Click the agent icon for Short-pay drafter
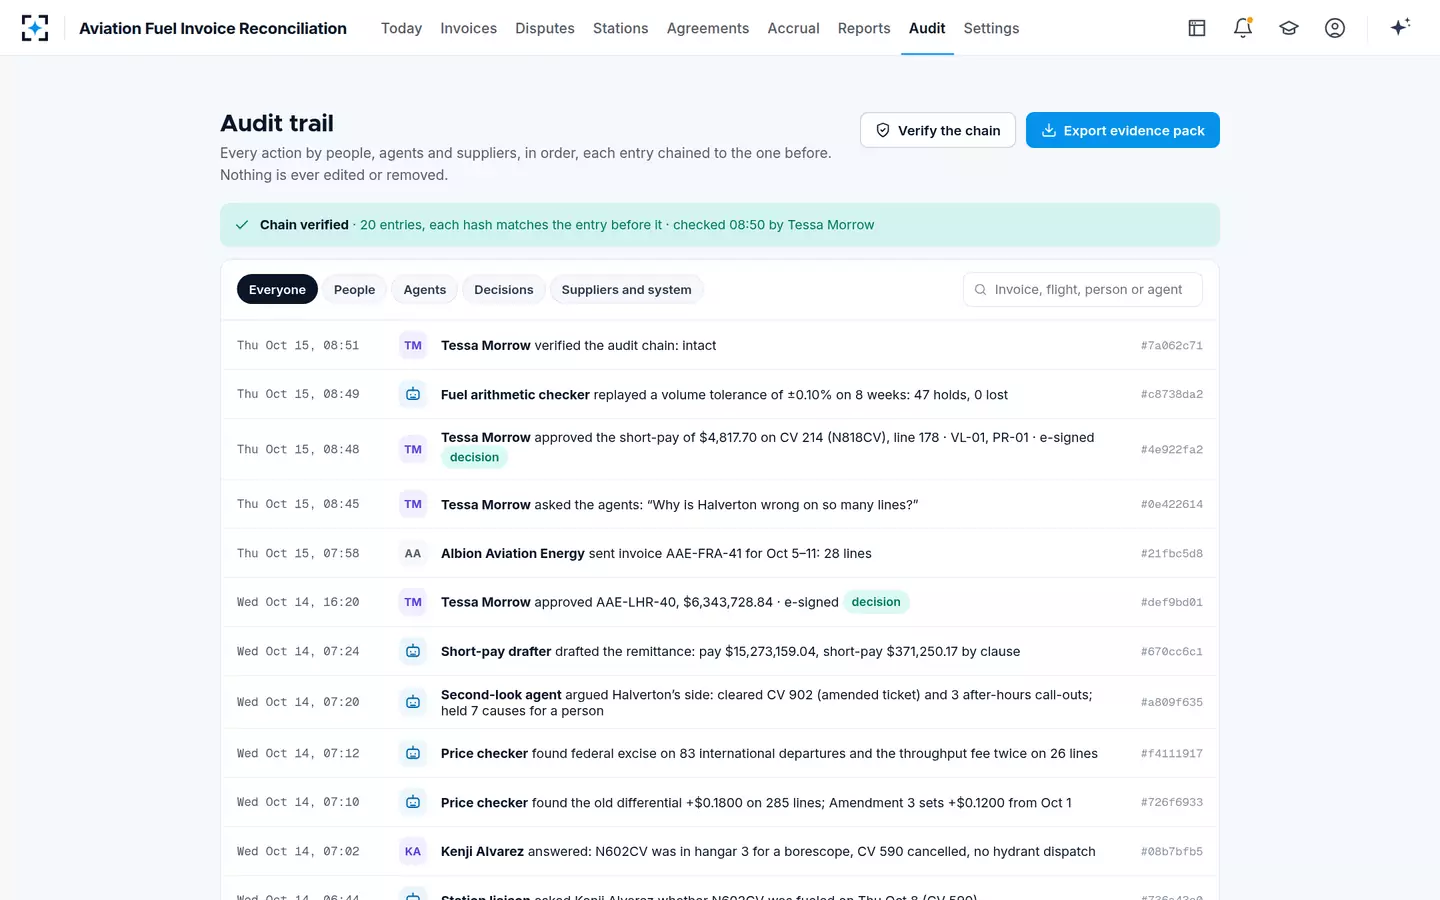1440x900 pixels. tap(413, 651)
